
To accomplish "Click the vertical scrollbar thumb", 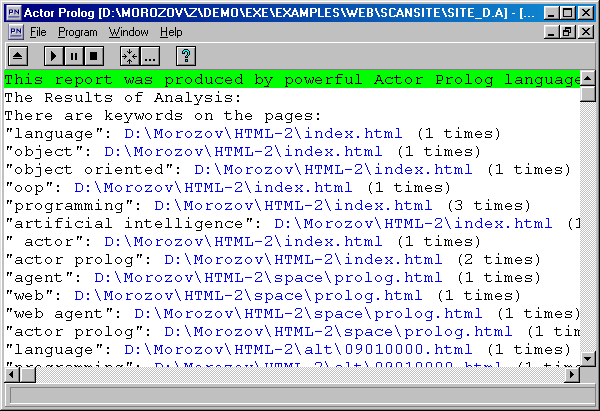I will click(x=588, y=94).
